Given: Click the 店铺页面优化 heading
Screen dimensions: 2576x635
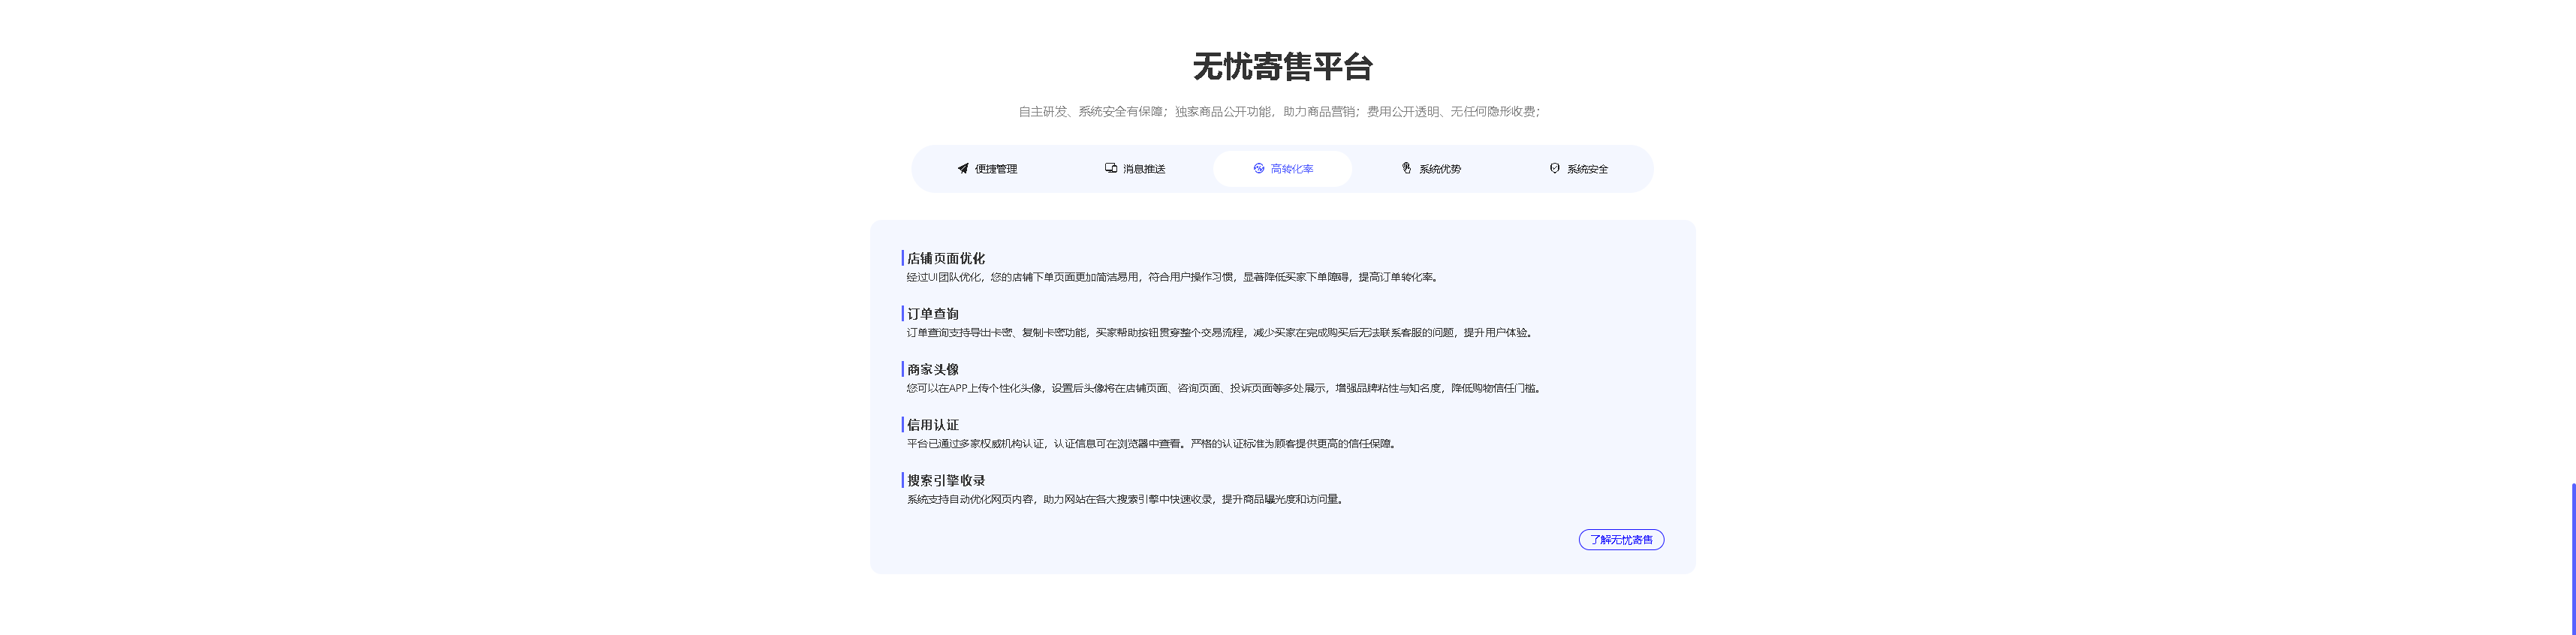Looking at the screenshot, I should click(945, 259).
